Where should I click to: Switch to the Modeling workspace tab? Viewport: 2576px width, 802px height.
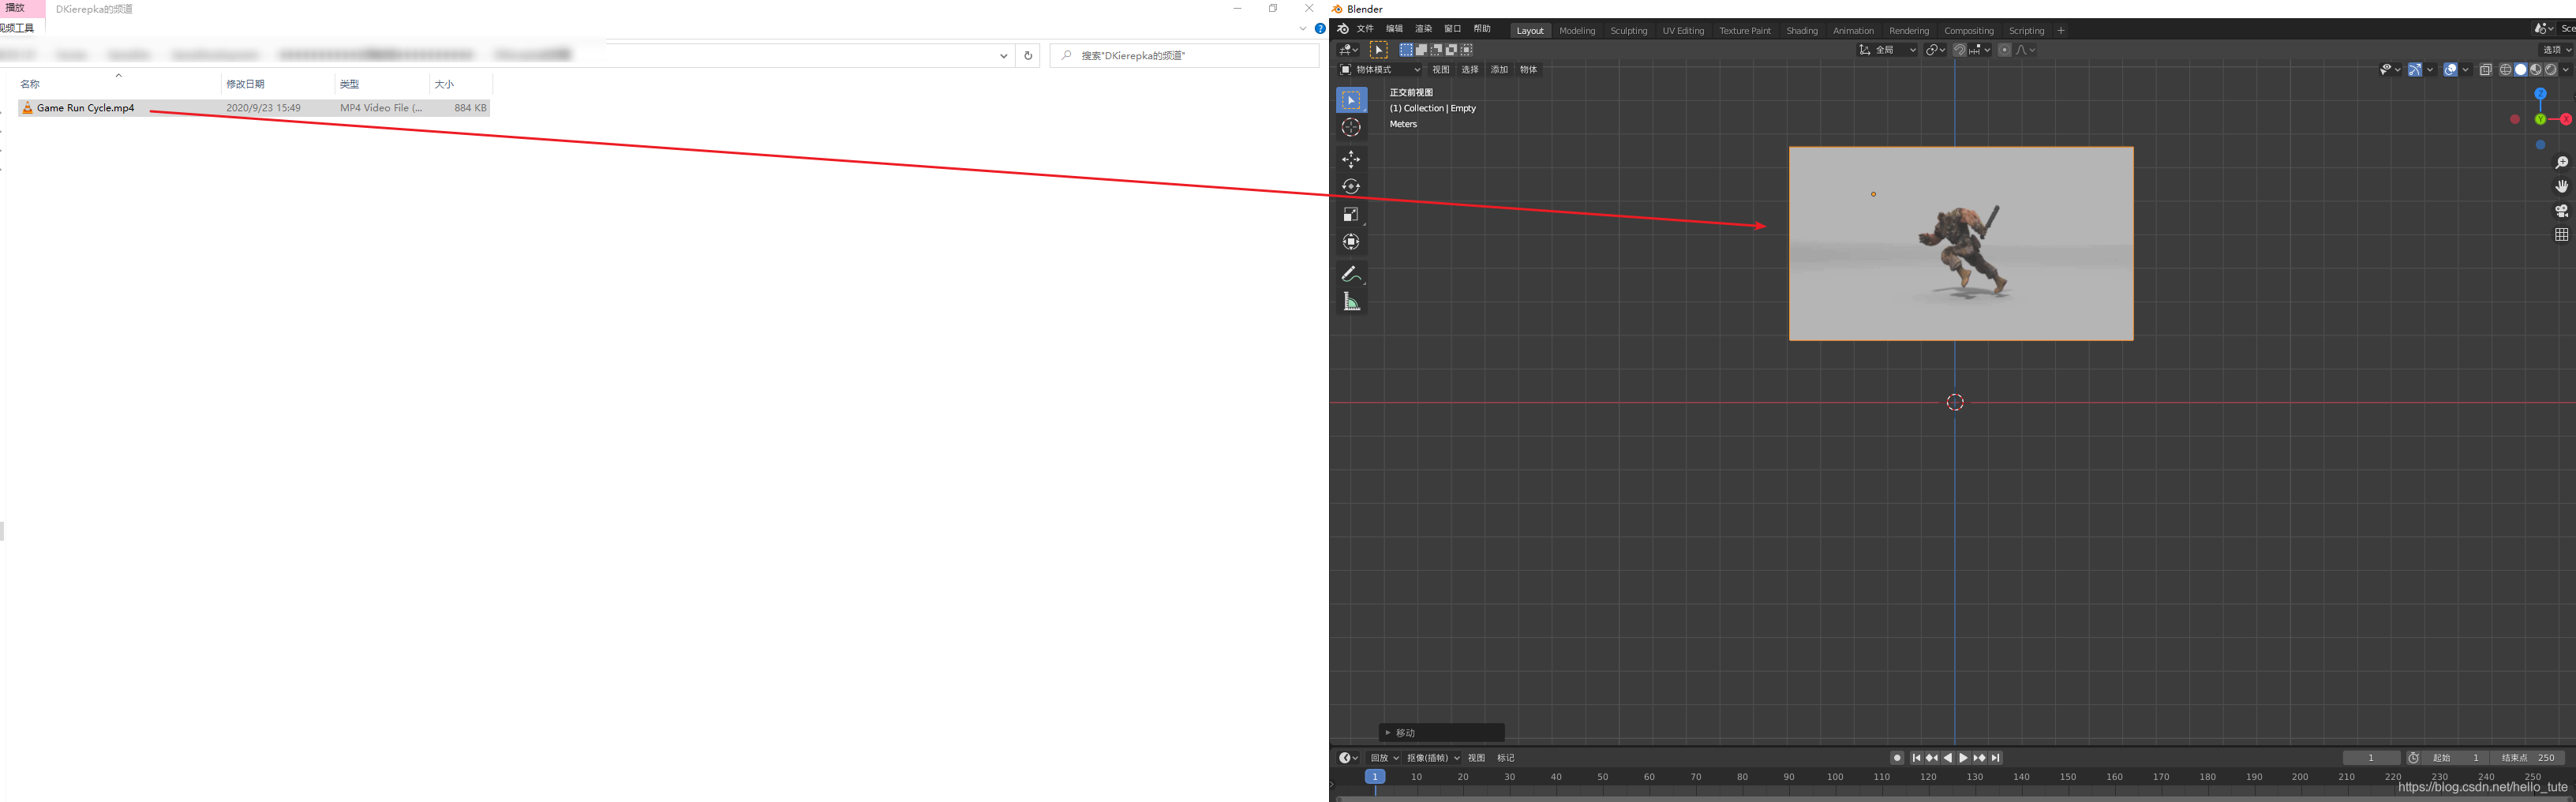click(x=1577, y=31)
